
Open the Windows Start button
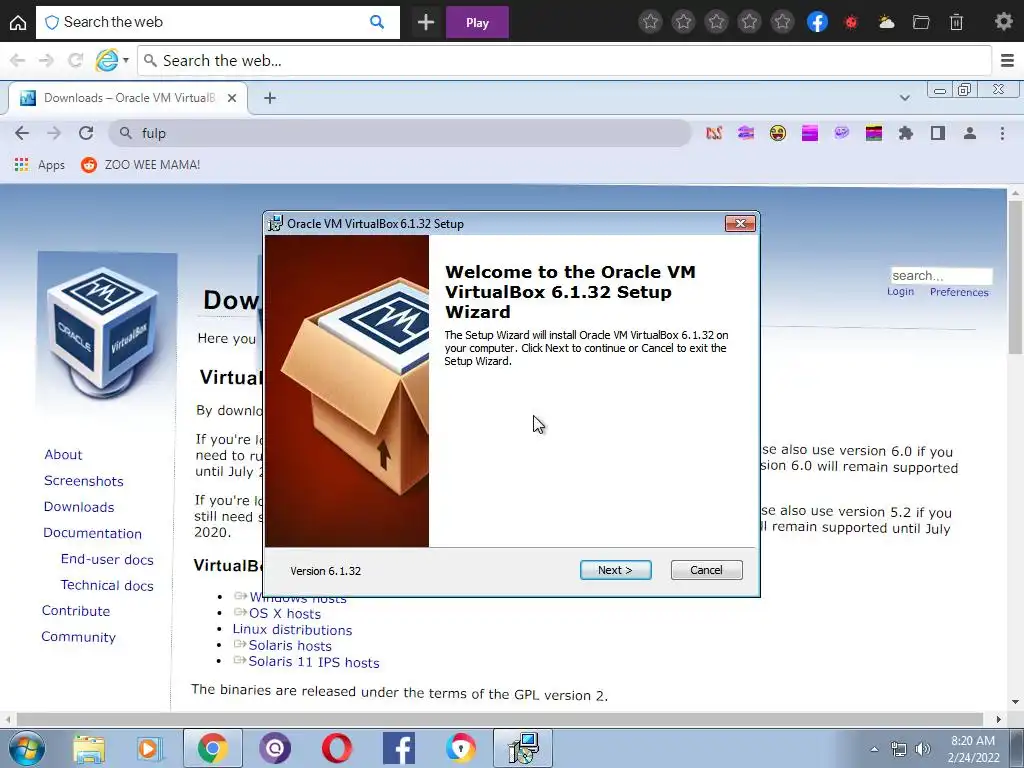27,748
